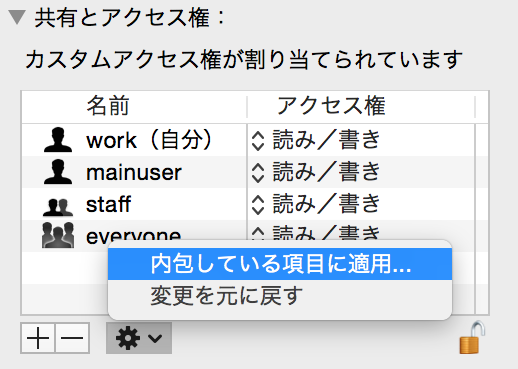The image size is (518, 369).
Task: Open permission dropdown for everyone
Action: pyautogui.click(x=258, y=233)
